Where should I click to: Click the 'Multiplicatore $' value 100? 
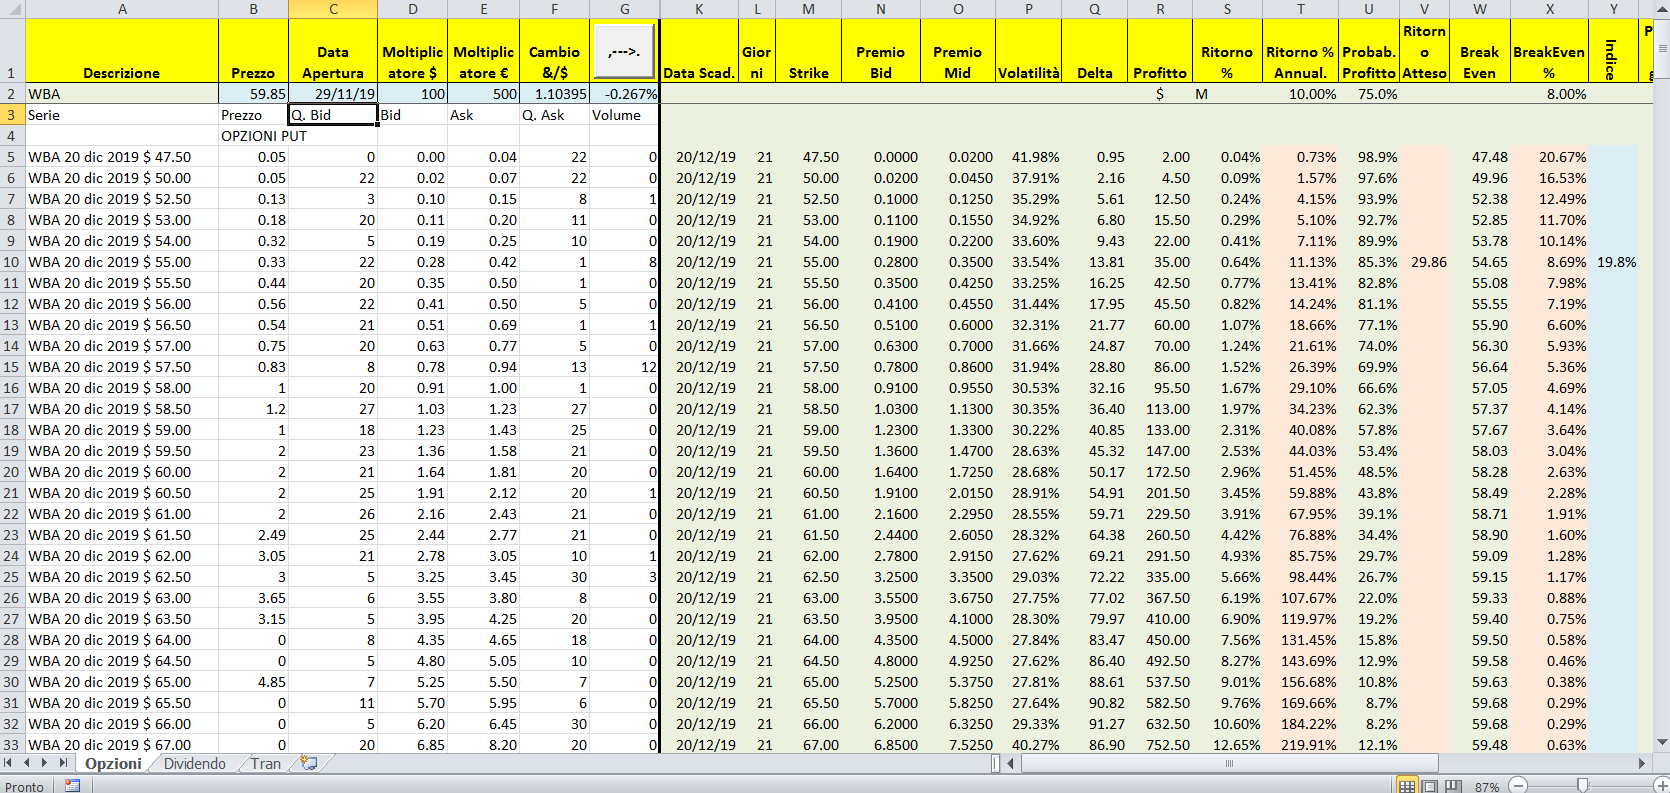coord(413,94)
